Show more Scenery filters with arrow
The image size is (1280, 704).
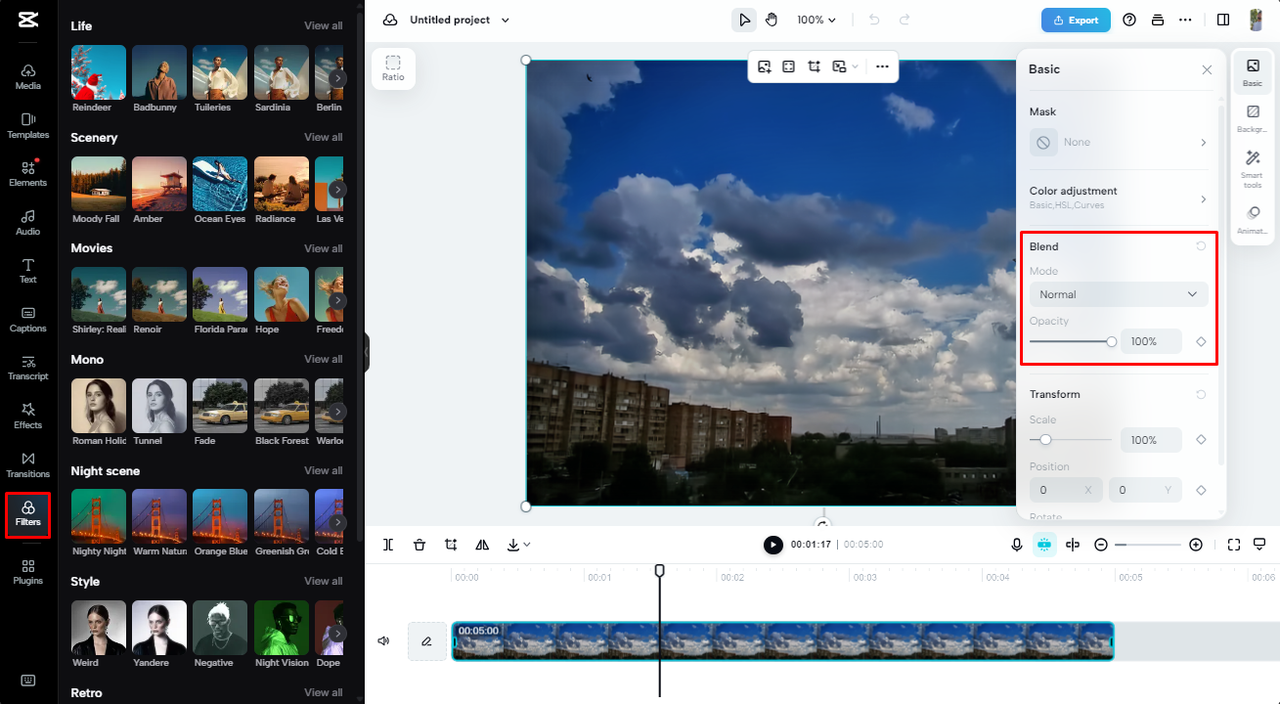point(339,189)
